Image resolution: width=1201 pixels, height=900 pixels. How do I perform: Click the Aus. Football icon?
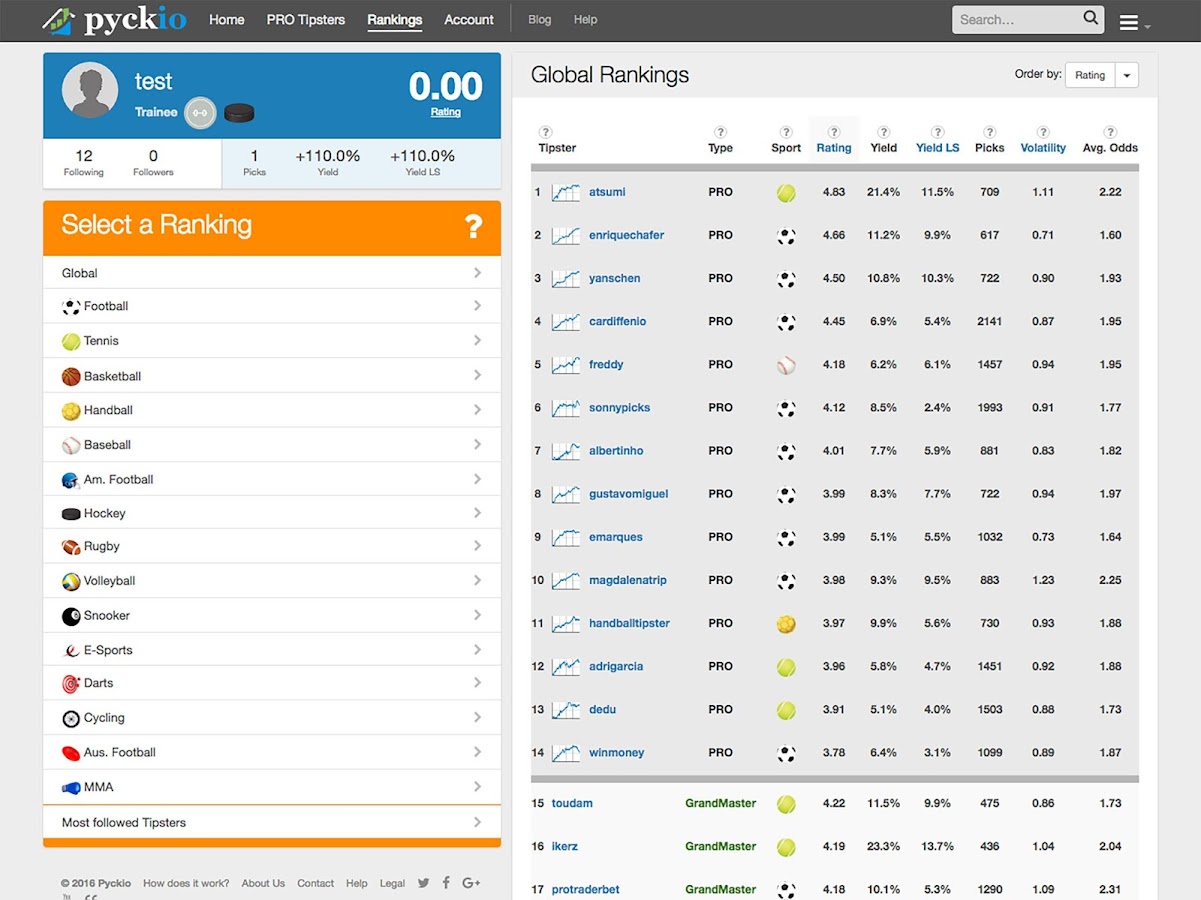71,753
